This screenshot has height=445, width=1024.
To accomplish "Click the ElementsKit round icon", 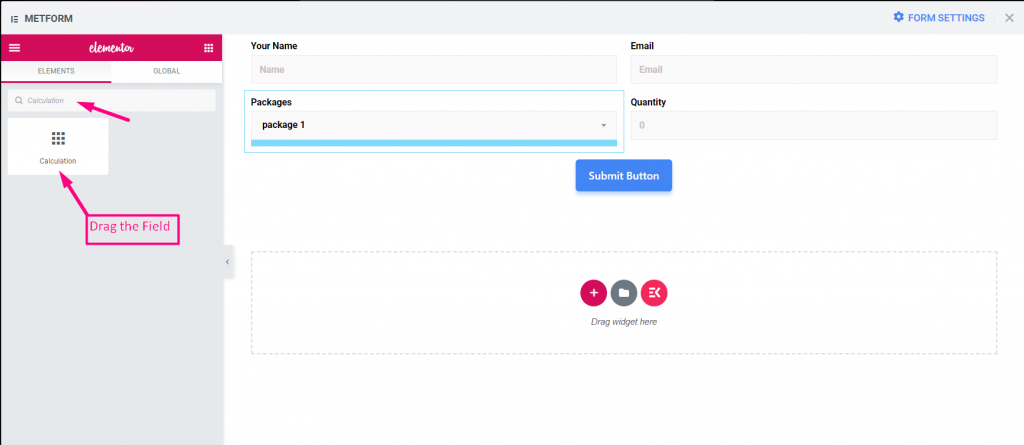I will pos(654,292).
